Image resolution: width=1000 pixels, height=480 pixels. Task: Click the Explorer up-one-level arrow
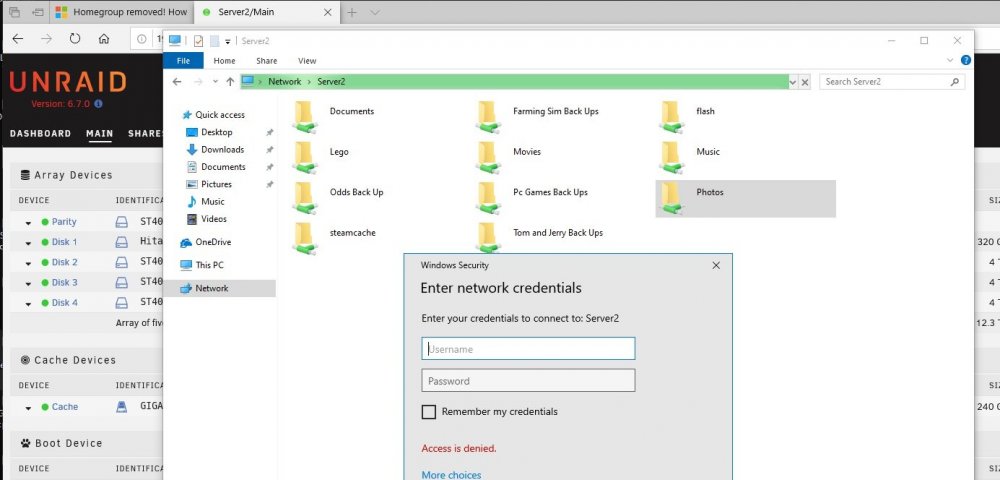click(230, 82)
